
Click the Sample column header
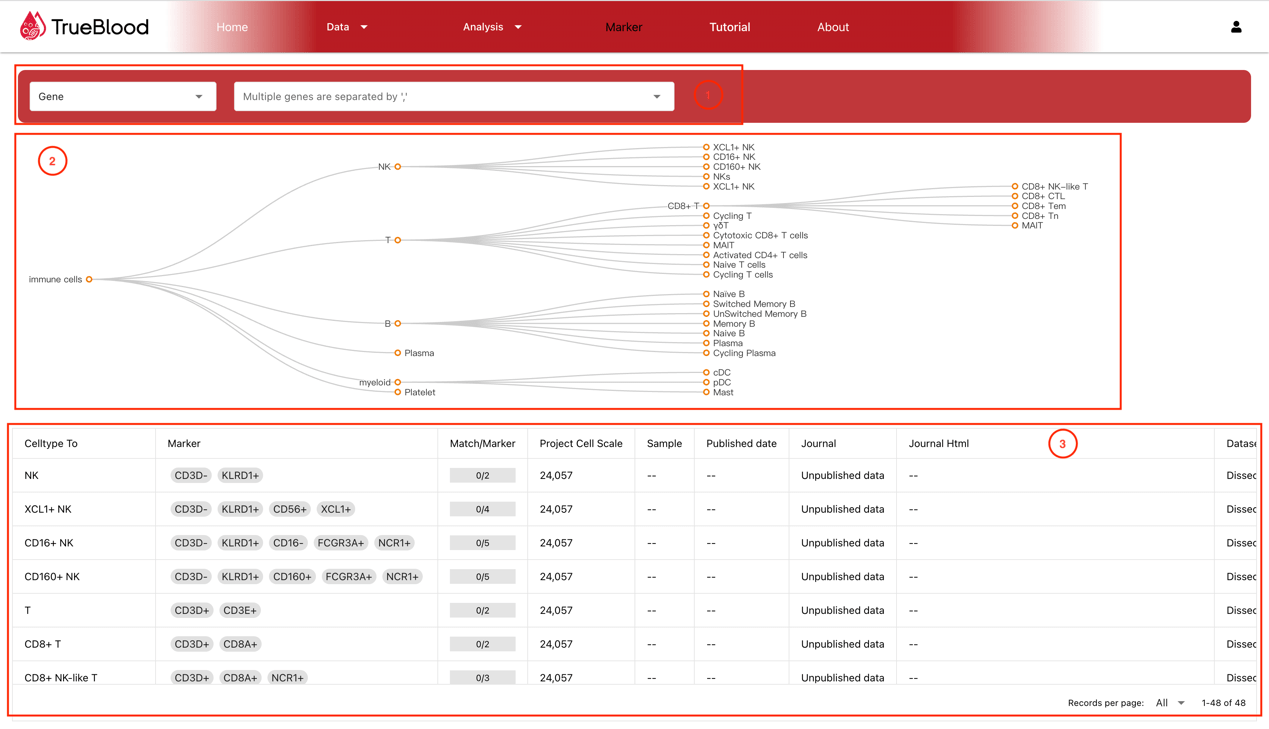pos(664,443)
